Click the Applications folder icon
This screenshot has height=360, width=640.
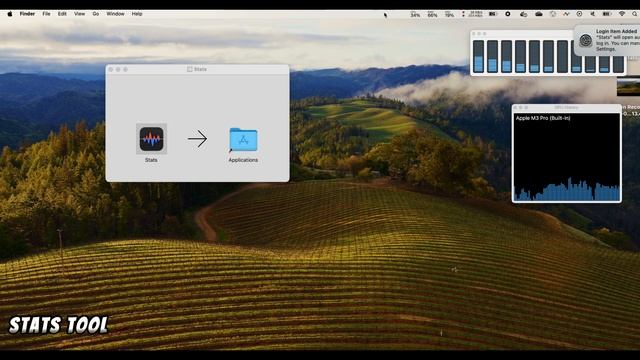click(x=243, y=140)
